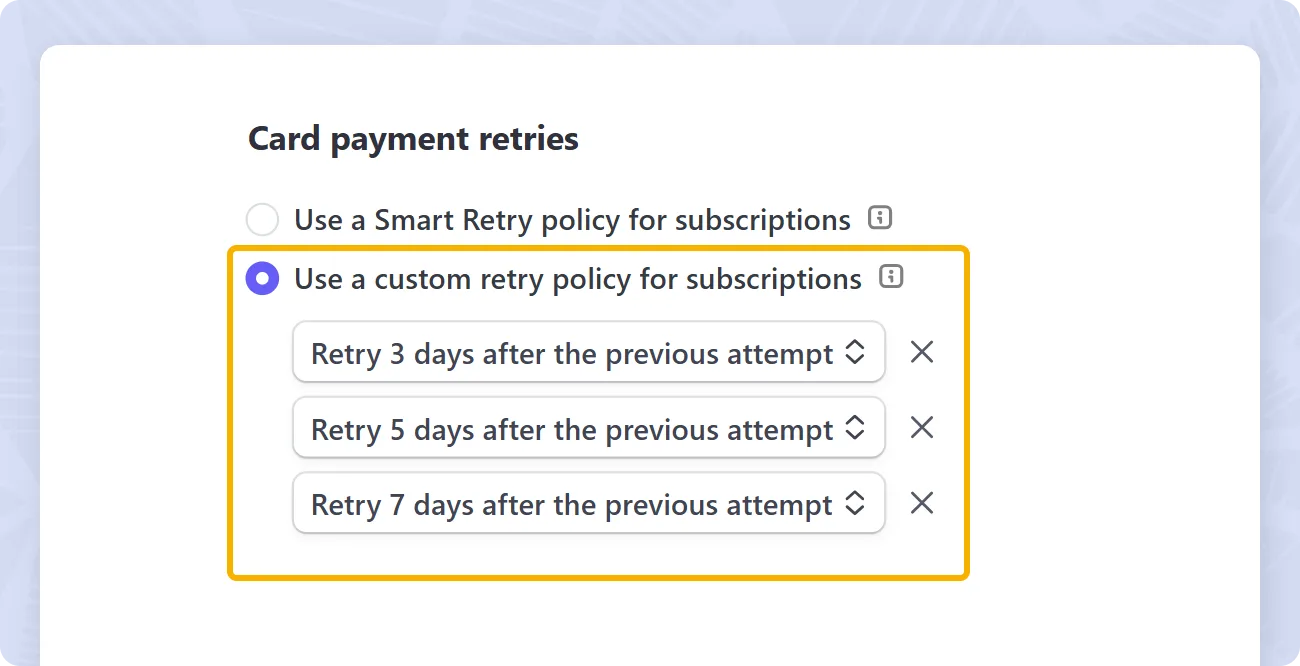The height and width of the screenshot is (666, 1300).
Task: Select the Smart Retry policy radio button
Action: click(262, 219)
